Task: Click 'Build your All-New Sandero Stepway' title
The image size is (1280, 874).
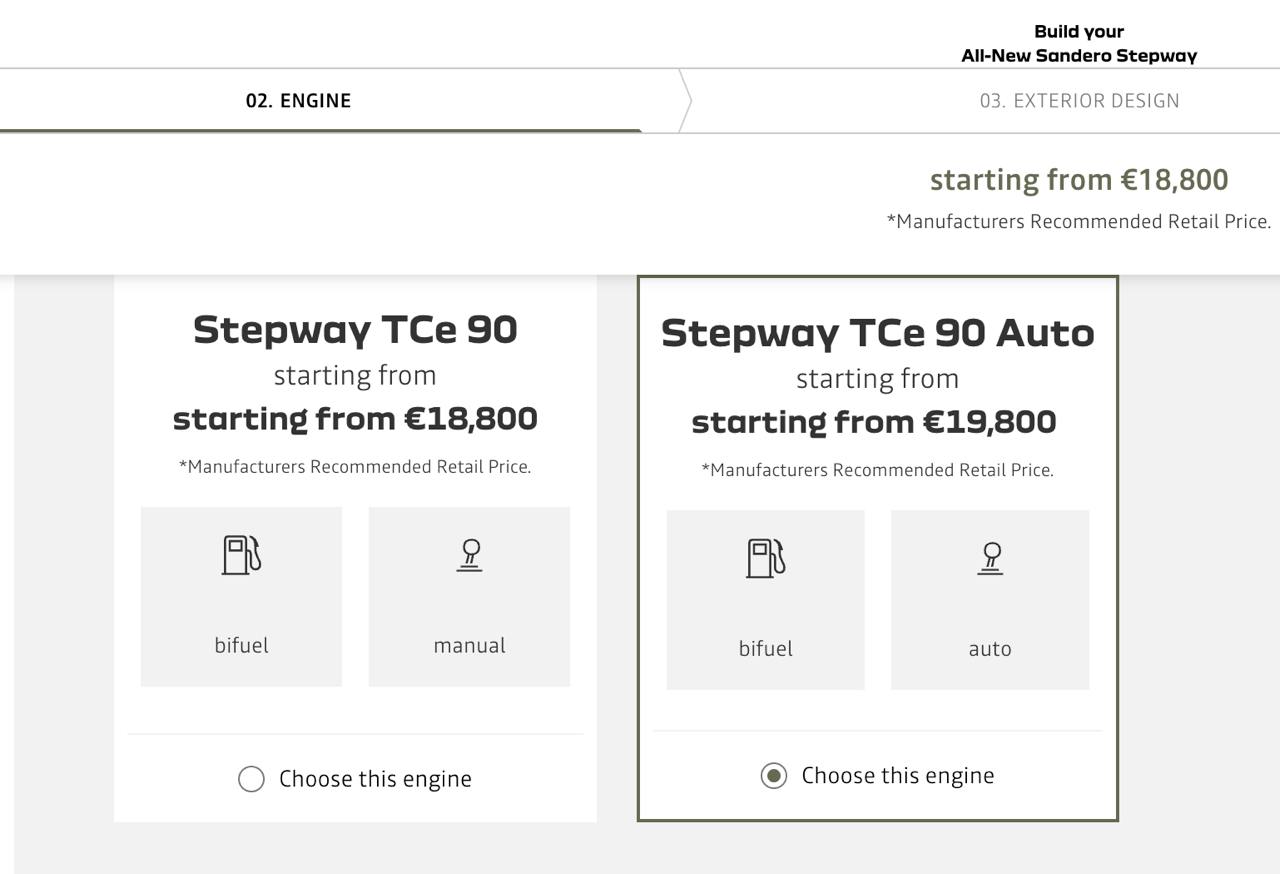Action: tap(1078, 44)
